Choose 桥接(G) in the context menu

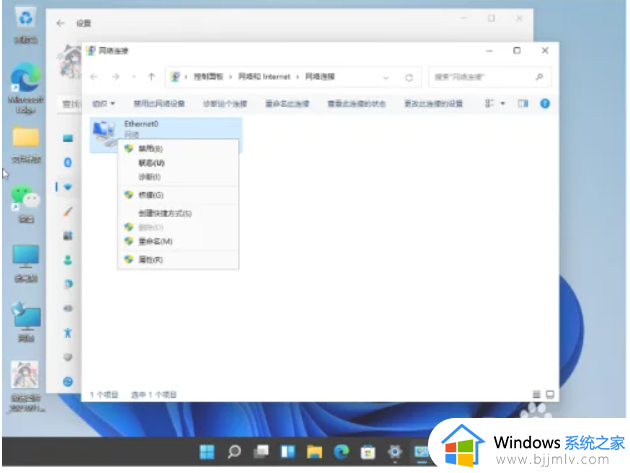pos(178,195)
